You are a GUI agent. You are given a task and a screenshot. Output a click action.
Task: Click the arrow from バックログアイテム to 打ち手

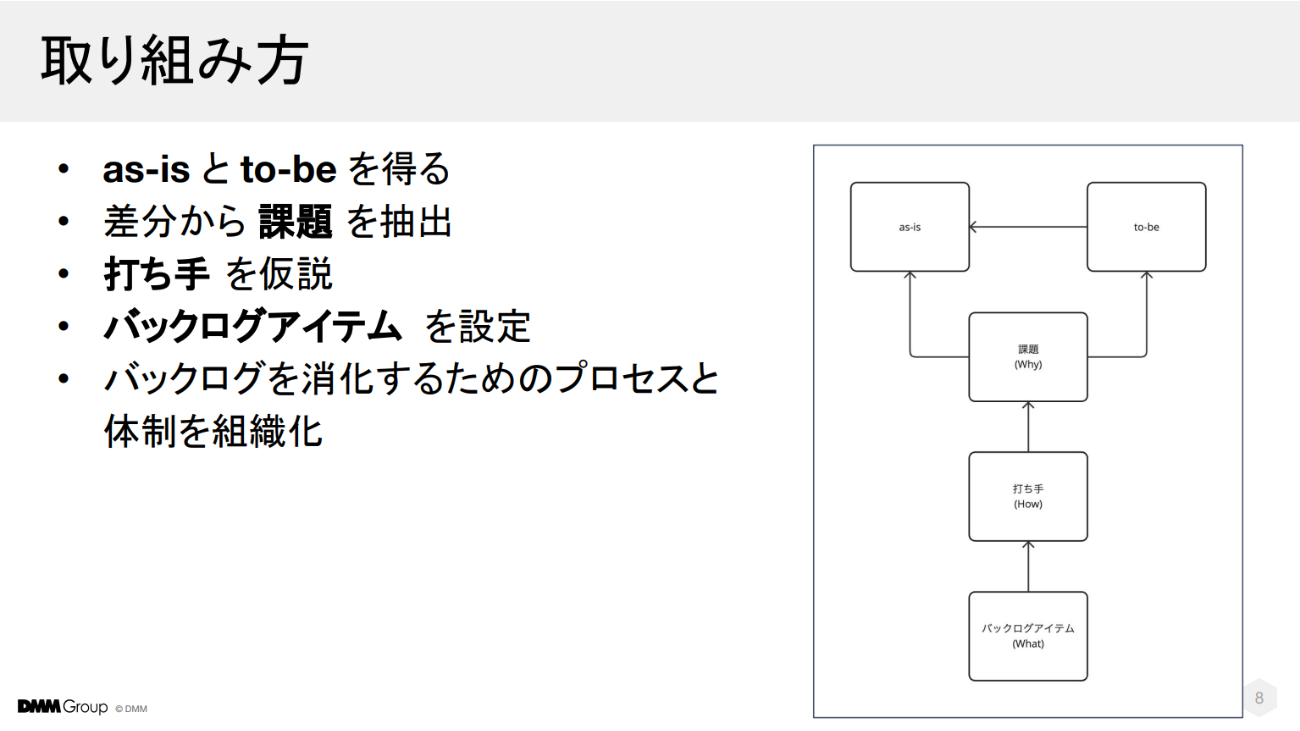[1028, 567]
